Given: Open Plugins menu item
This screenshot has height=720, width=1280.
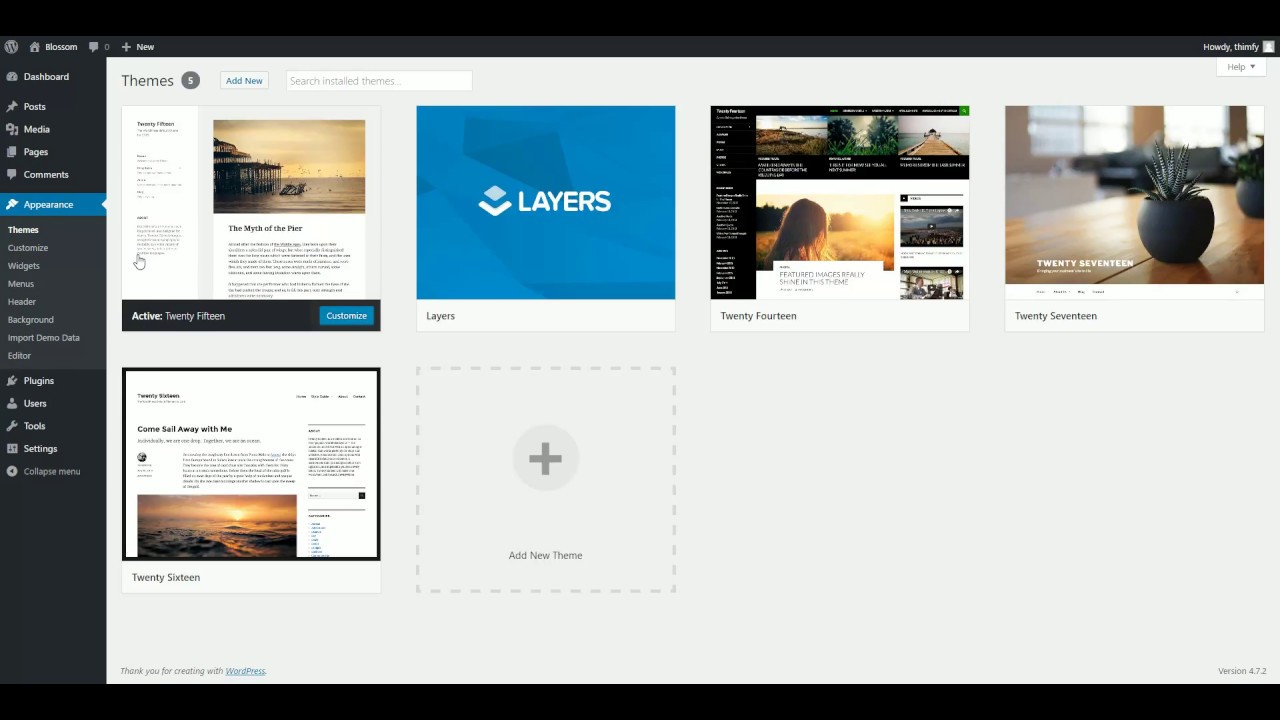Looking at the screenshot, I should coord(53,381).
